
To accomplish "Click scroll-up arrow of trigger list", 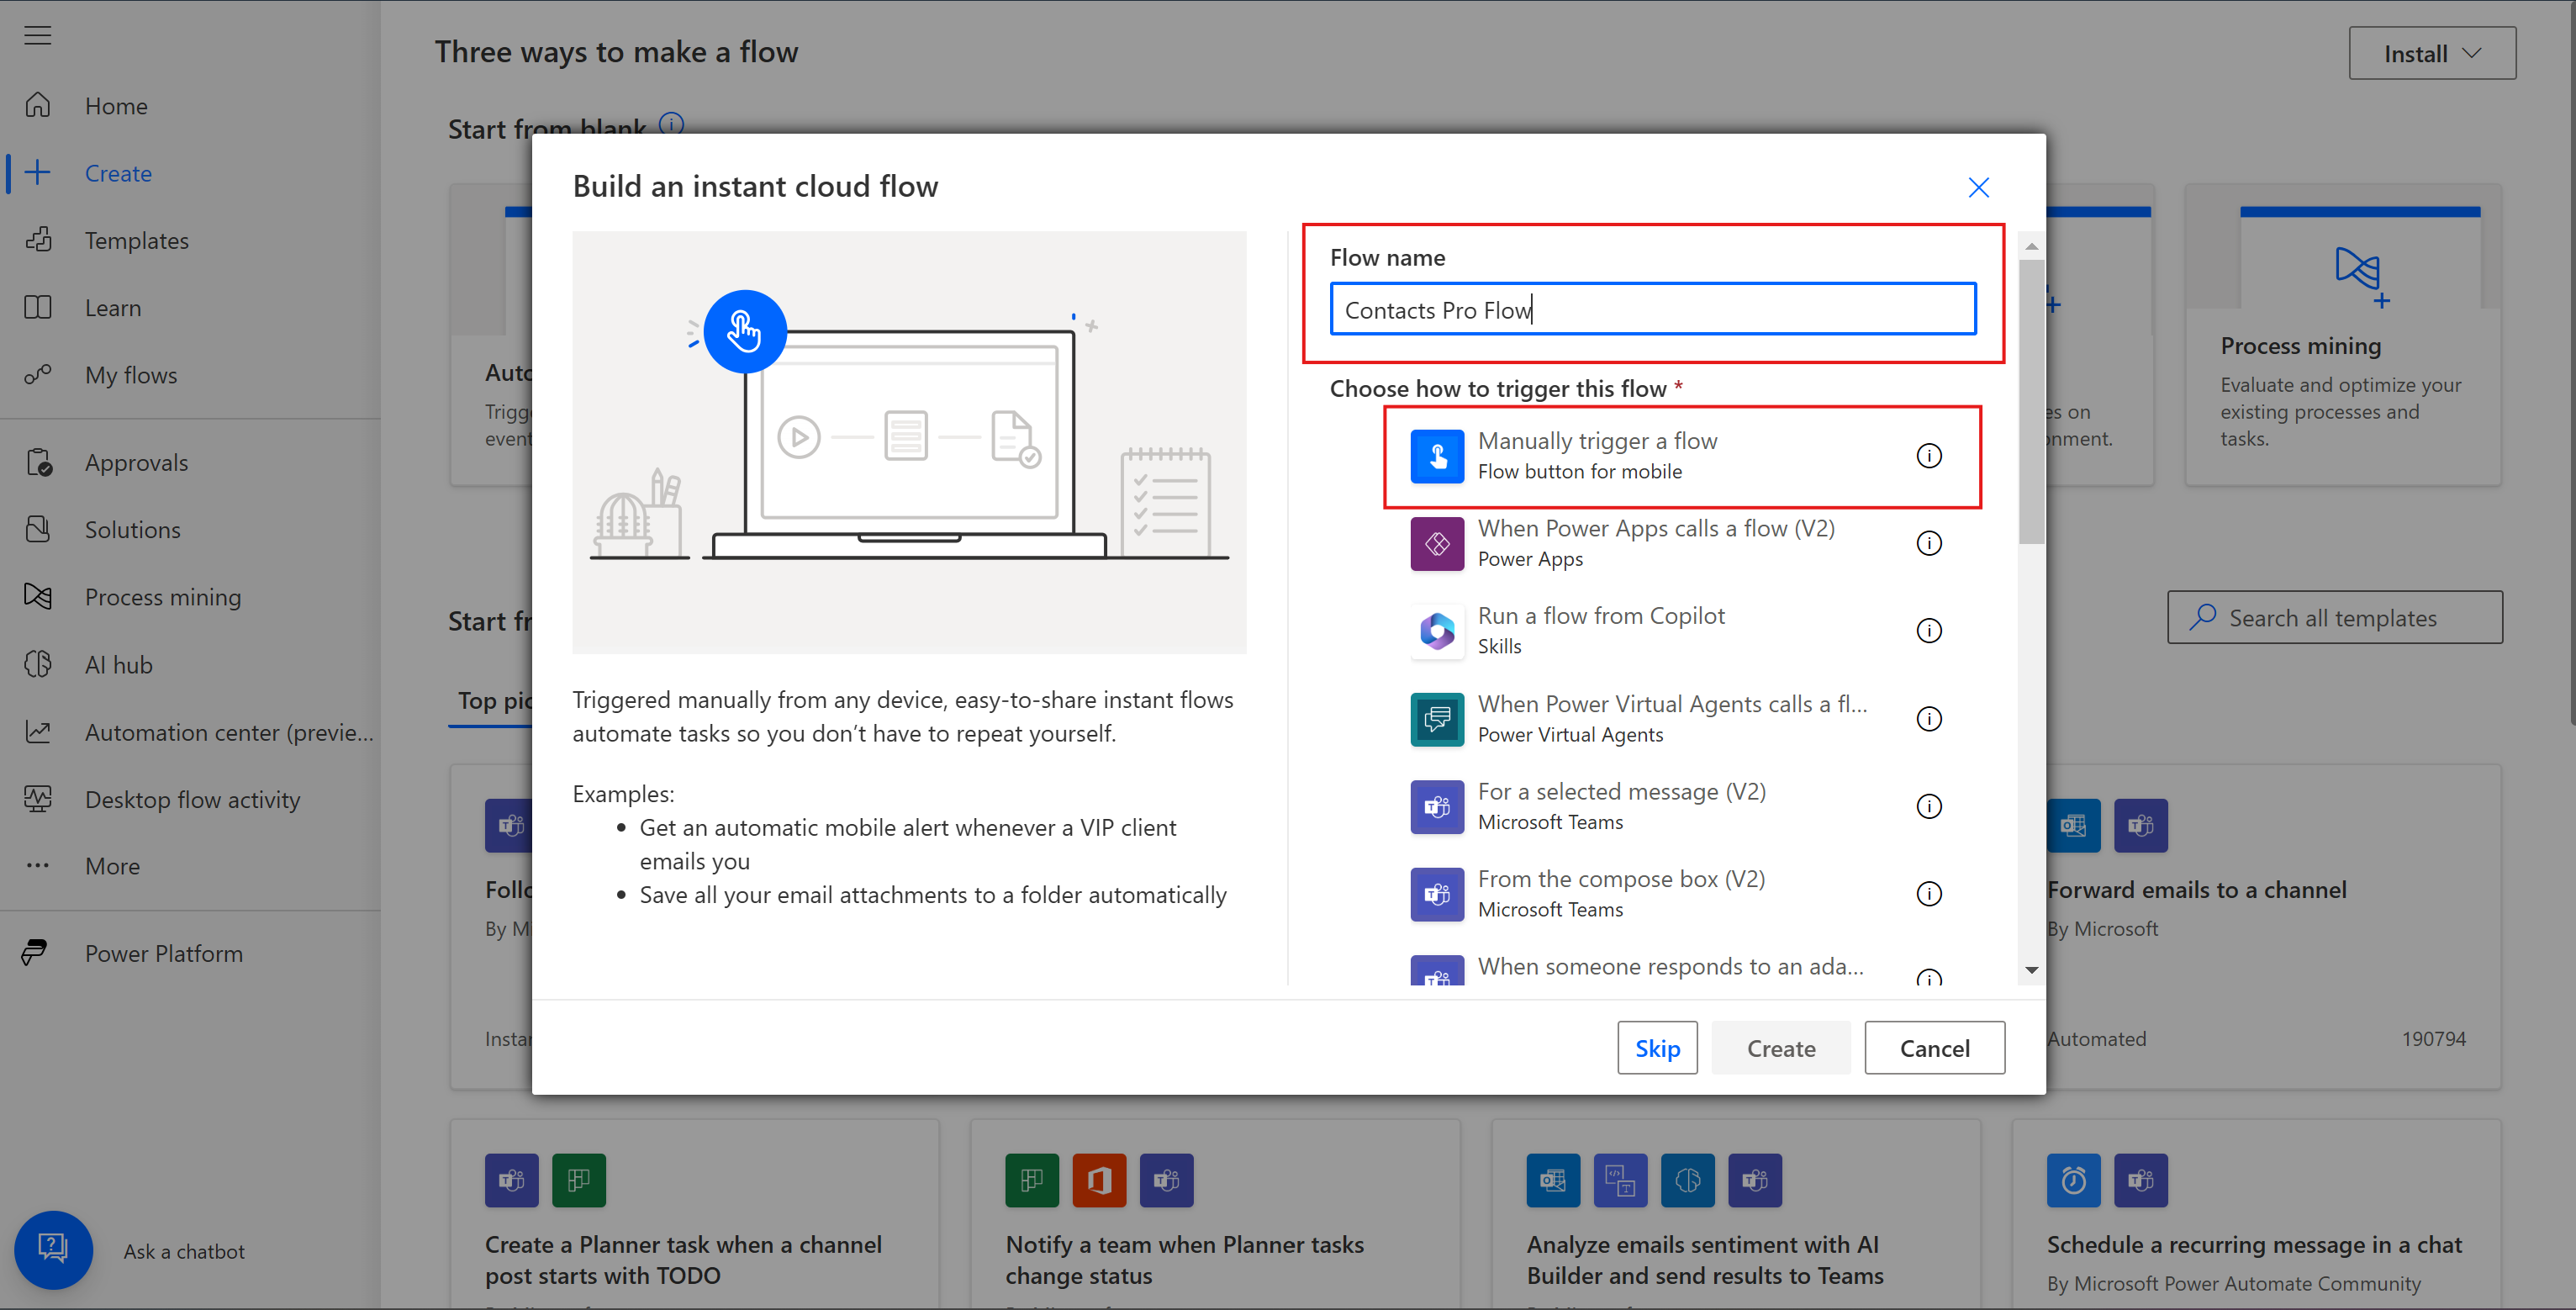I will pos(2031,245).
